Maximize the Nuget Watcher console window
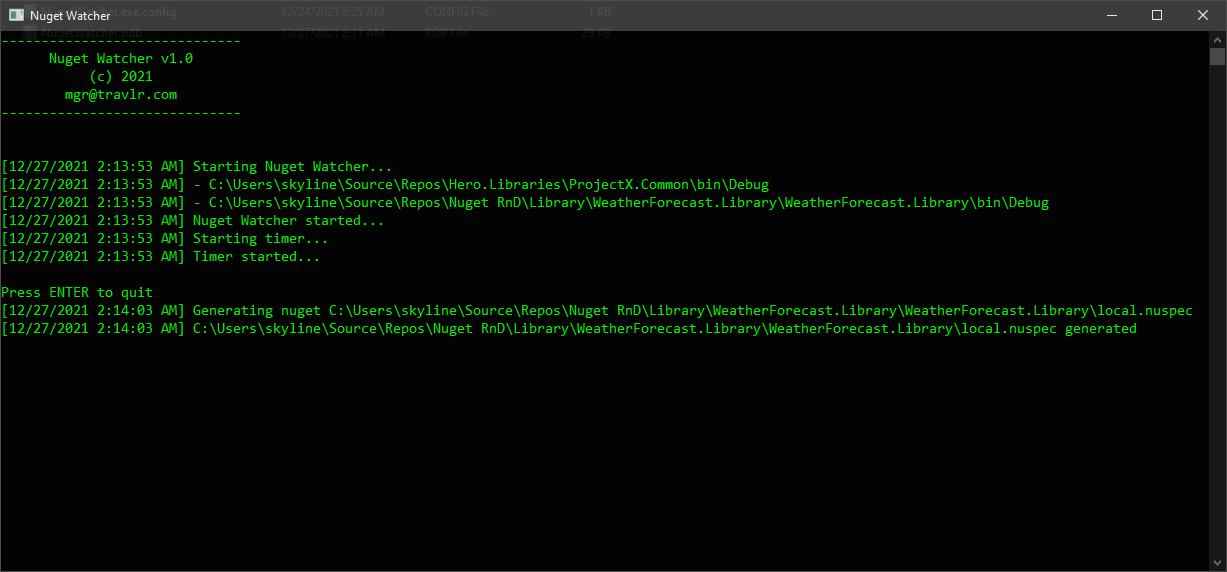The image size is (1227, 572). point(1157,15)
